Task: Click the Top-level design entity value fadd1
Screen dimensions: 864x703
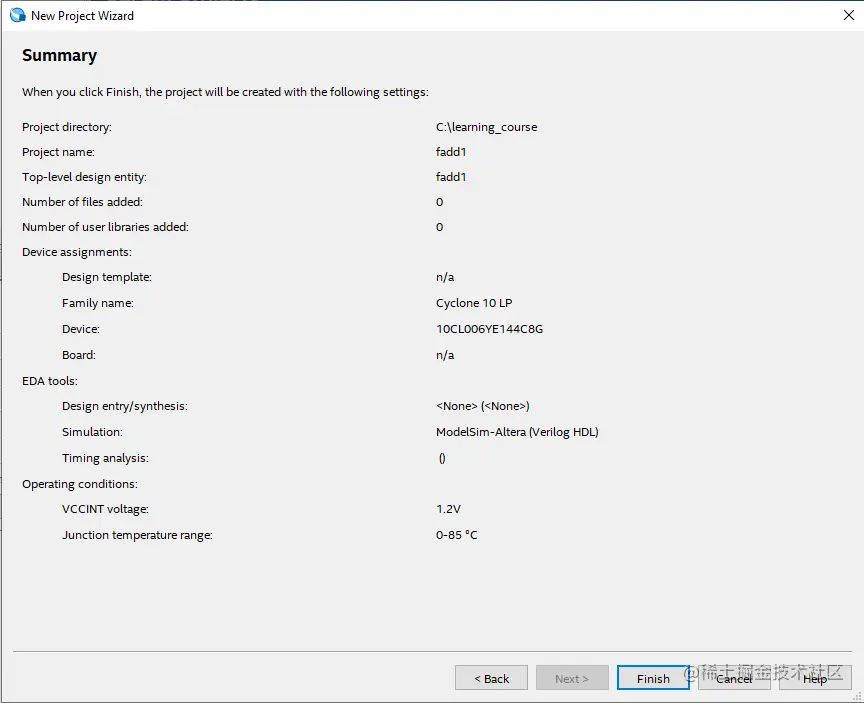Action: (x=451, y=177)
